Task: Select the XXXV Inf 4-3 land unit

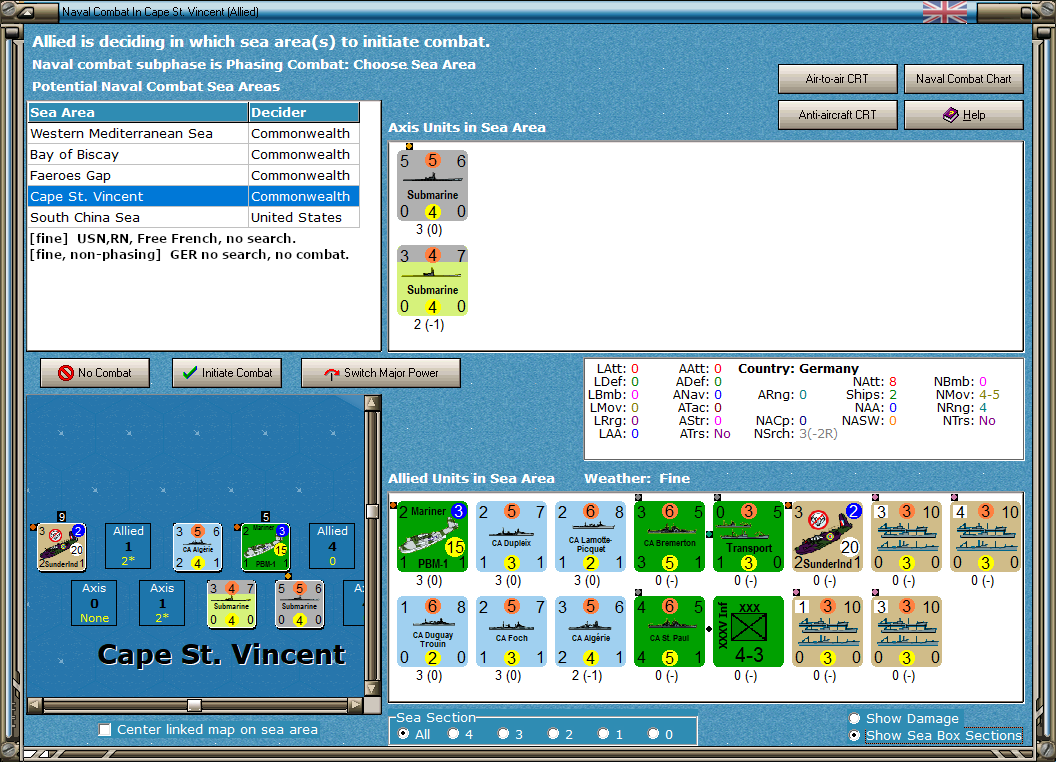Action: [748, 631]
